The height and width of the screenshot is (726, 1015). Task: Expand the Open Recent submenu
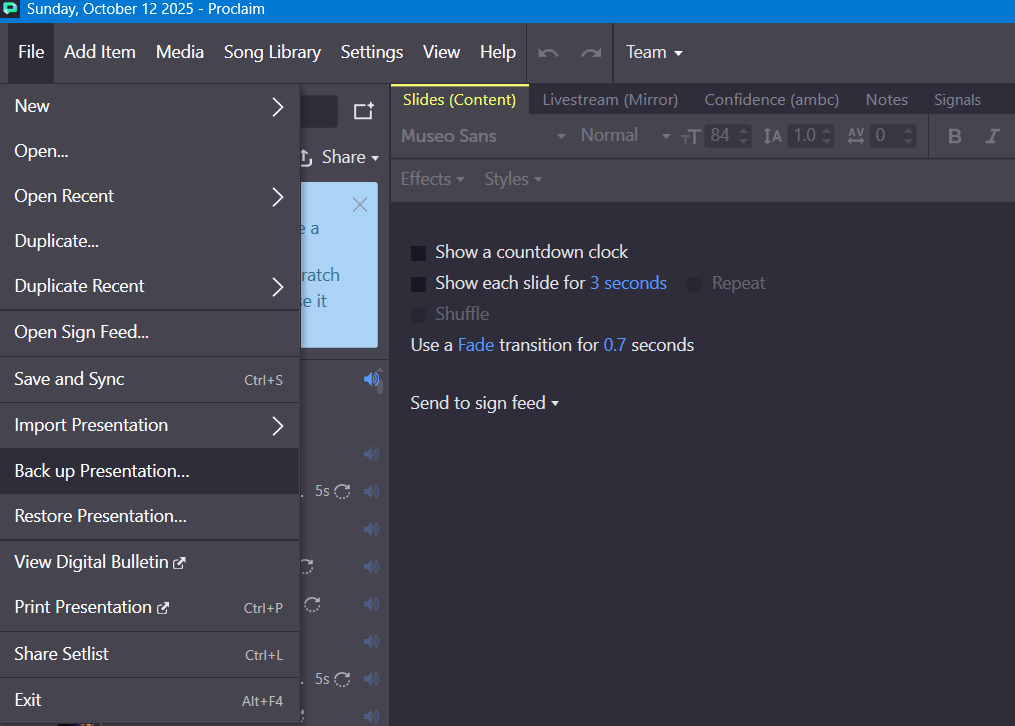[150, 197]
